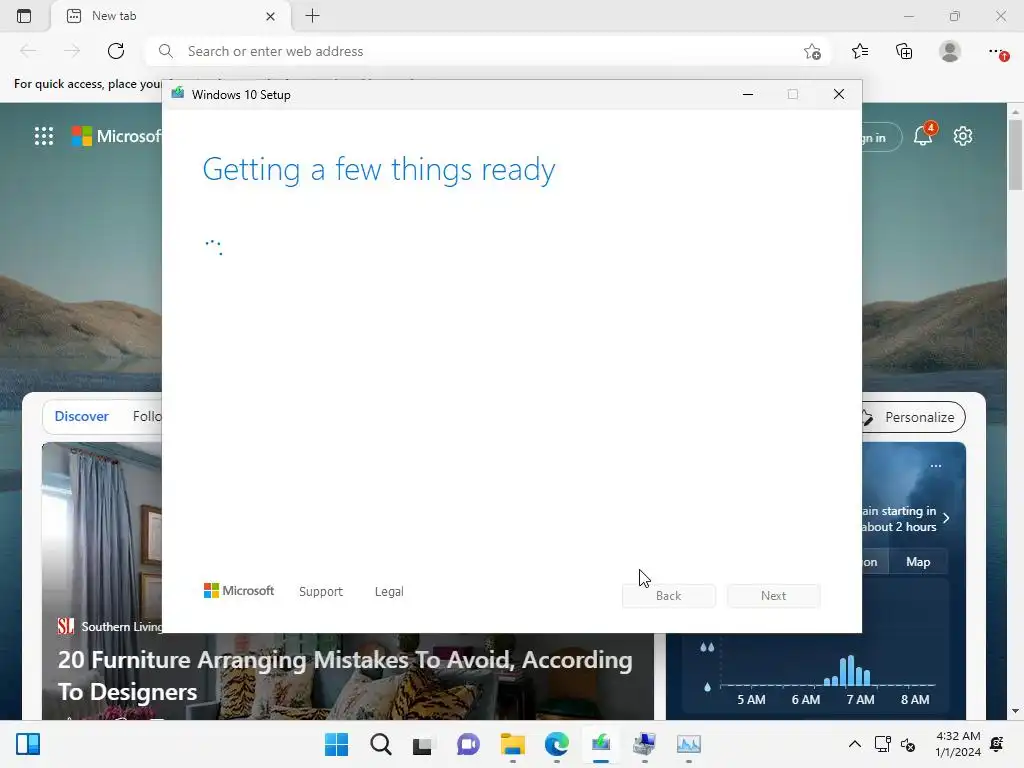The height and width of the screenshot is (768, 1024).
Task: Click Next button in Windows 10 Setup
Action: 773,596
